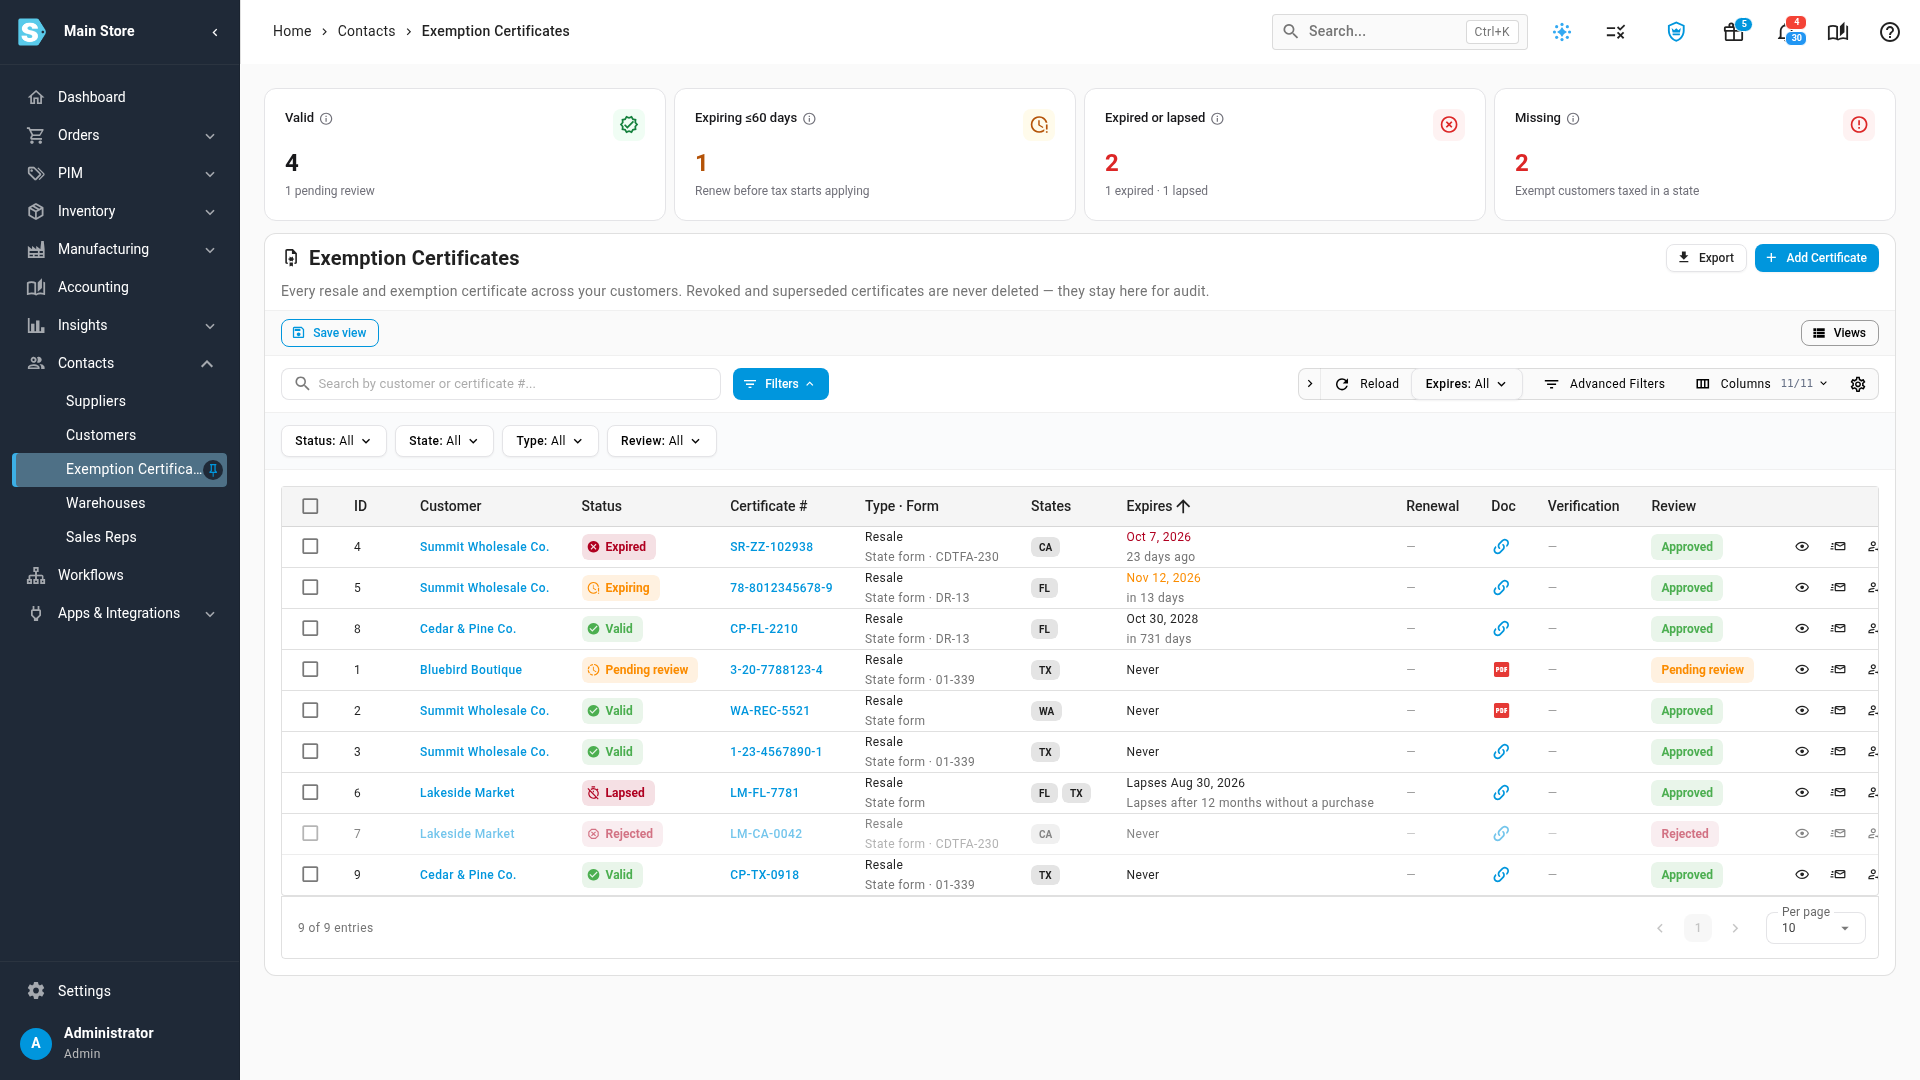The height and width of the screenshot is (1080, 1920).
Task: Click the info icon beside Valid card title
Action: tap(326, 118)
